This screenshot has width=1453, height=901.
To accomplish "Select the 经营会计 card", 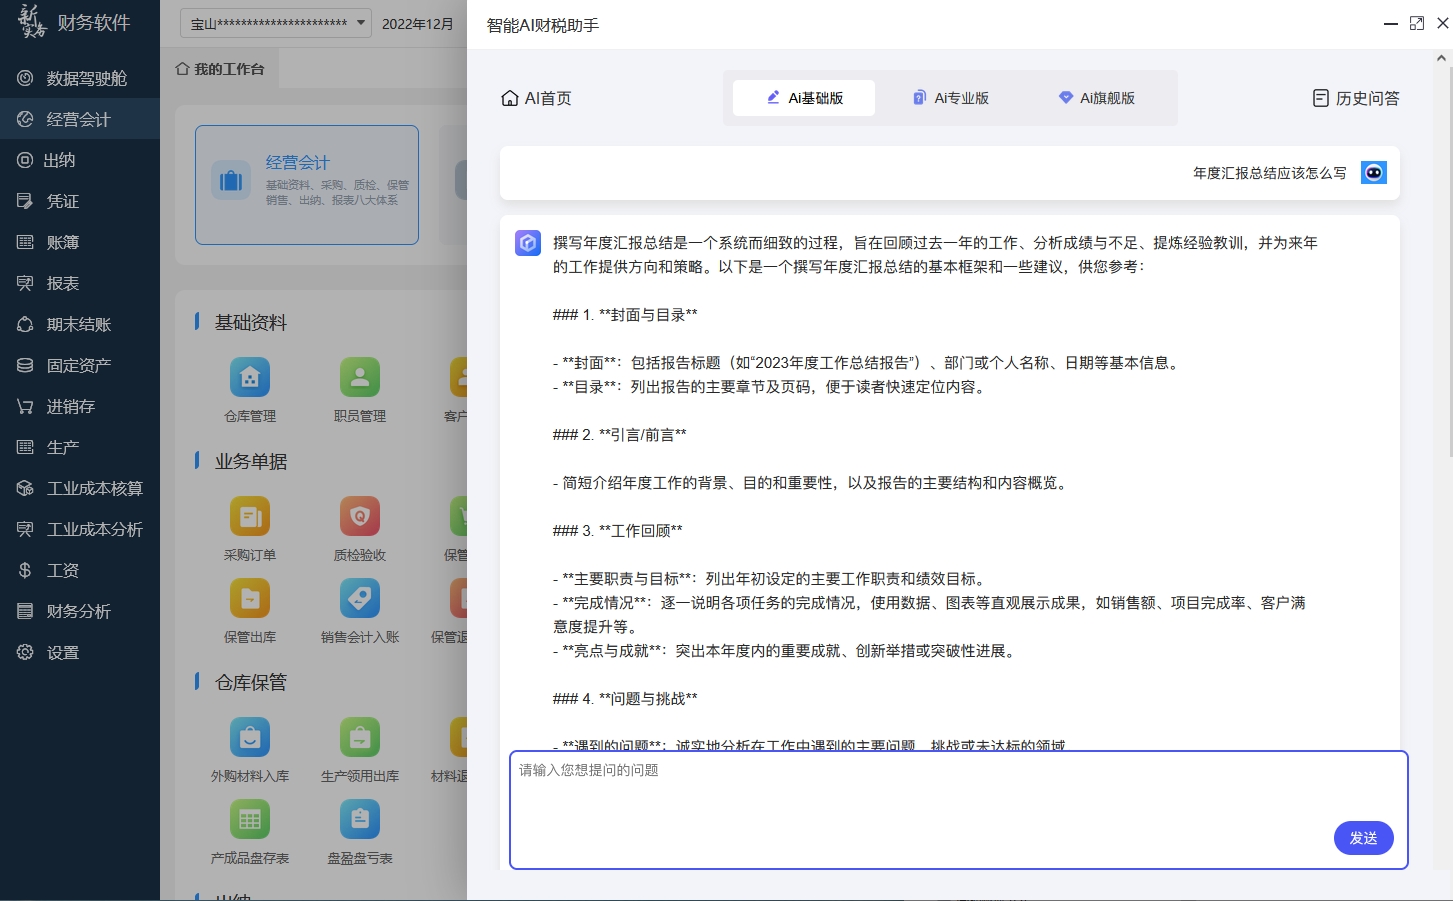I will point(307,185).
